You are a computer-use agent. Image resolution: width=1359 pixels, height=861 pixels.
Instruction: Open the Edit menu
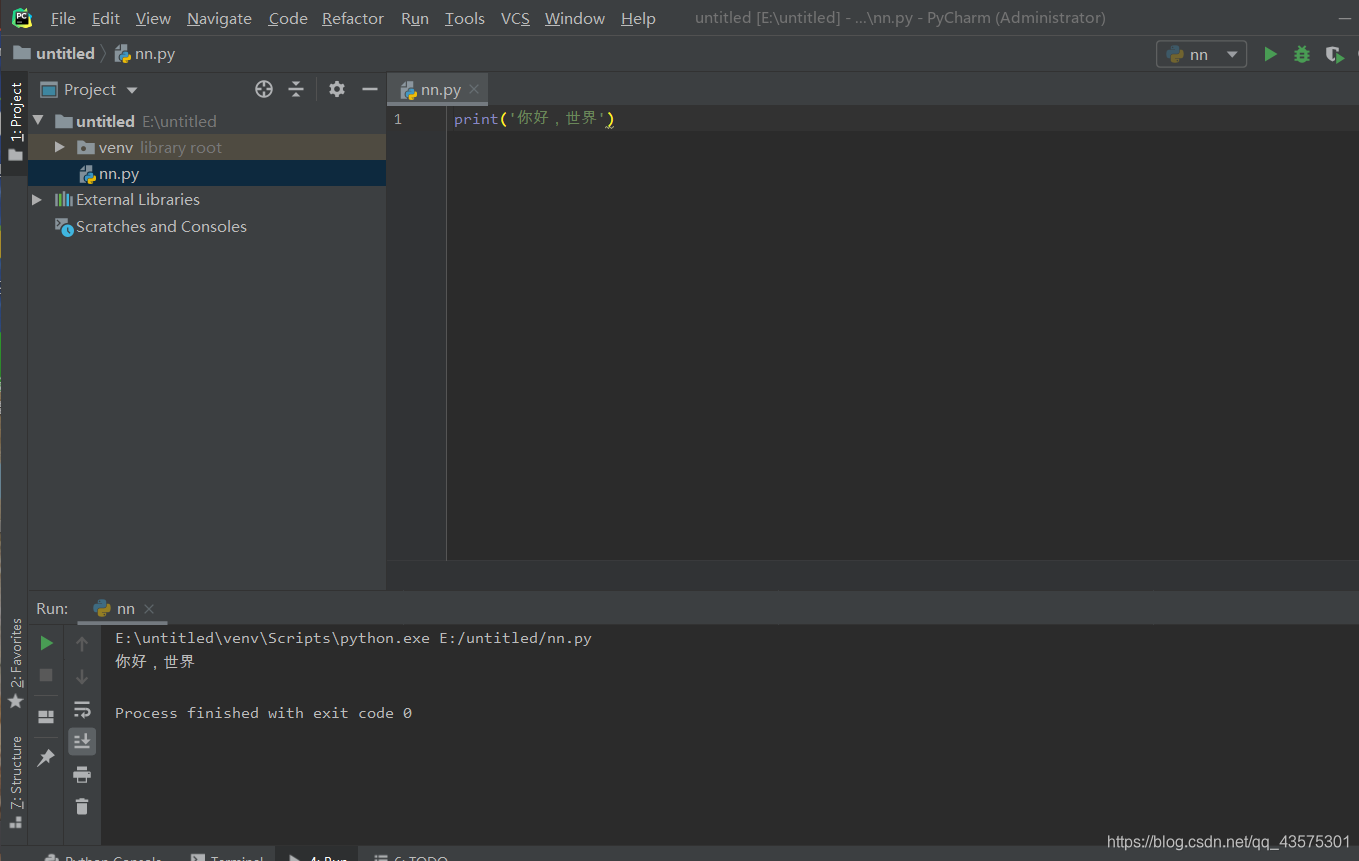pos(105,18)
